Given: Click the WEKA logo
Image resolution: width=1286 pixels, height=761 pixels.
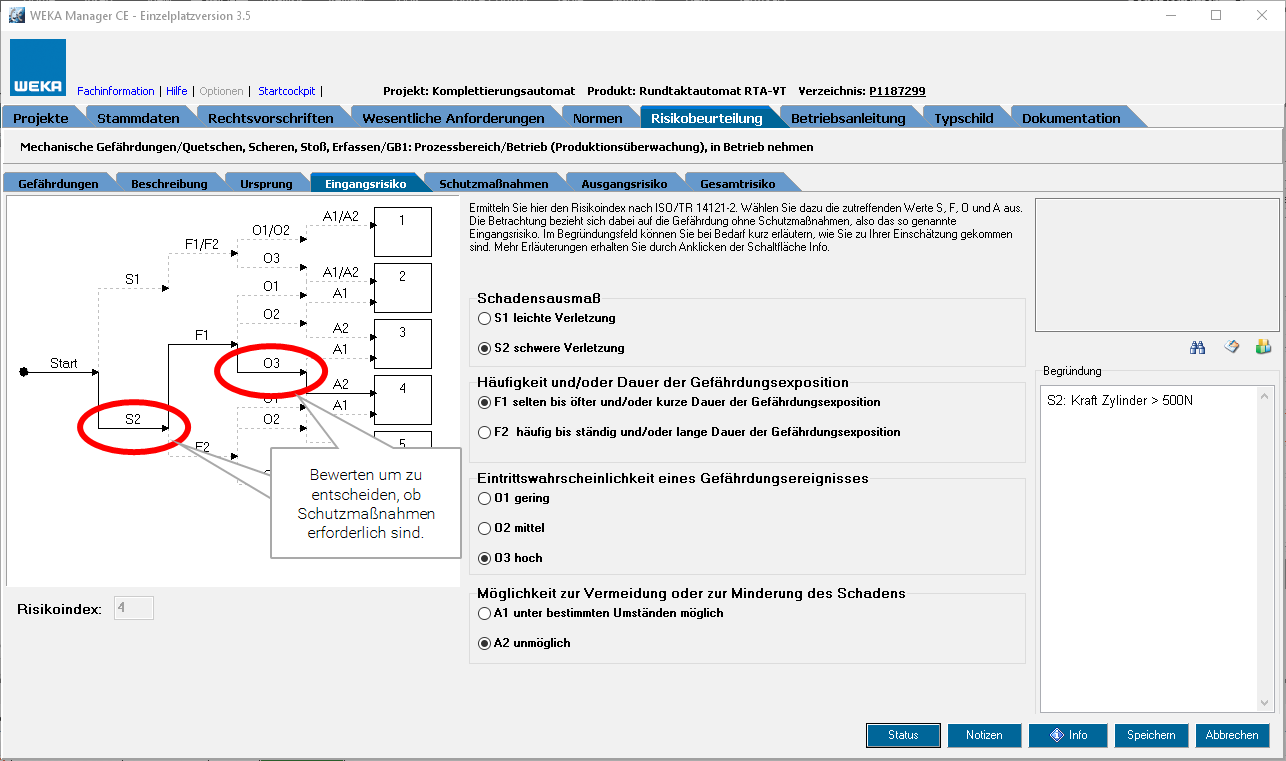Looking at the screenshot, I should coord(38,68).
